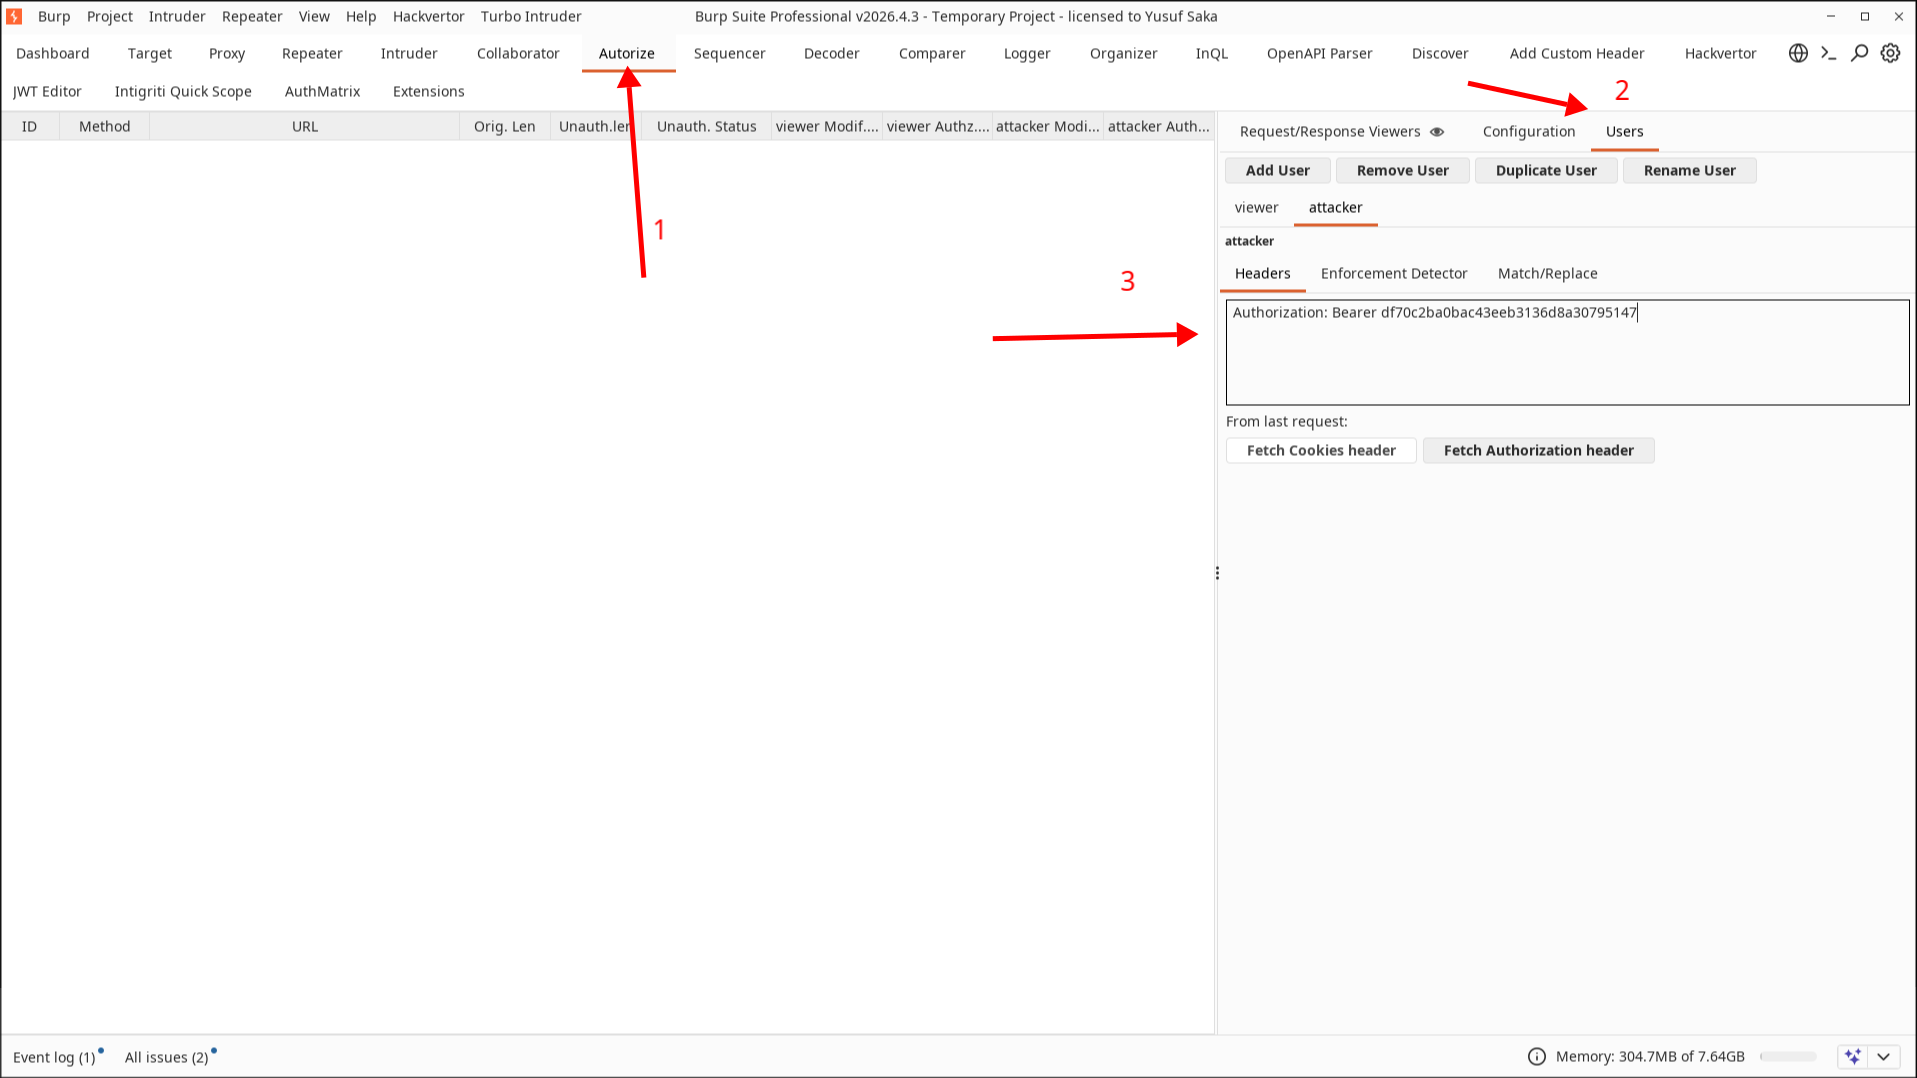Open the globe browser icon
Viewport: 1917px width, 1078px height.
tap(1798, 53)
